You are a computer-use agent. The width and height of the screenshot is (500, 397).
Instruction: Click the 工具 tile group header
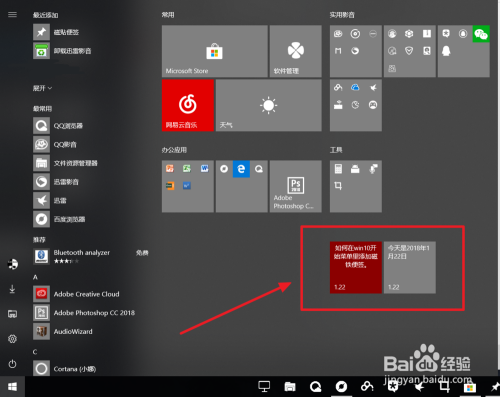pyautogui.click(x=336, y=150)
